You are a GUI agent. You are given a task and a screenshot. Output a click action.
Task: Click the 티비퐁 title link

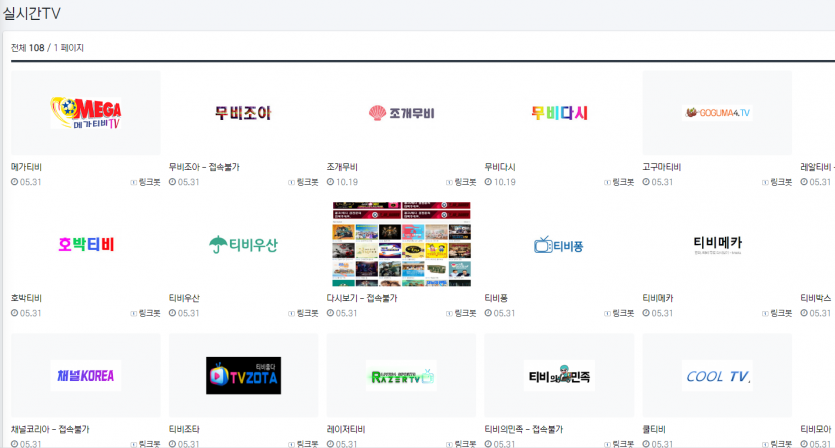click(496, 298)
